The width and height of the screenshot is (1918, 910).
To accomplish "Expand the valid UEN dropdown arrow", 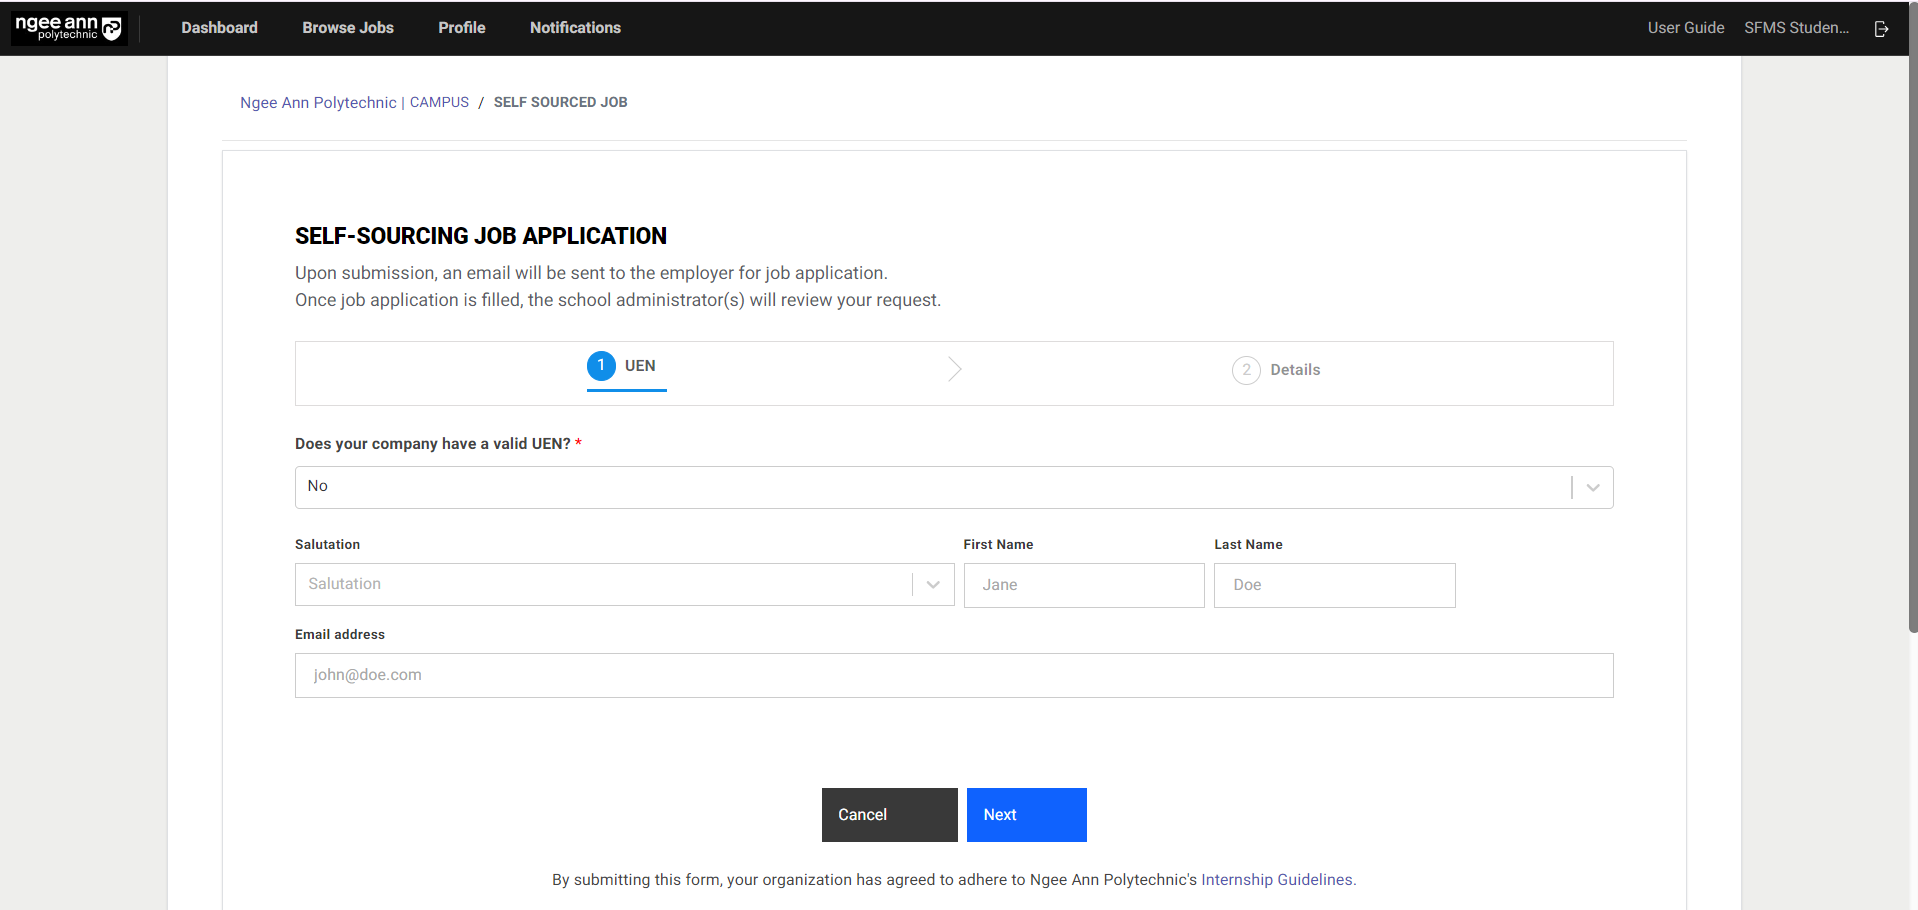I will tap(1593, 488).
